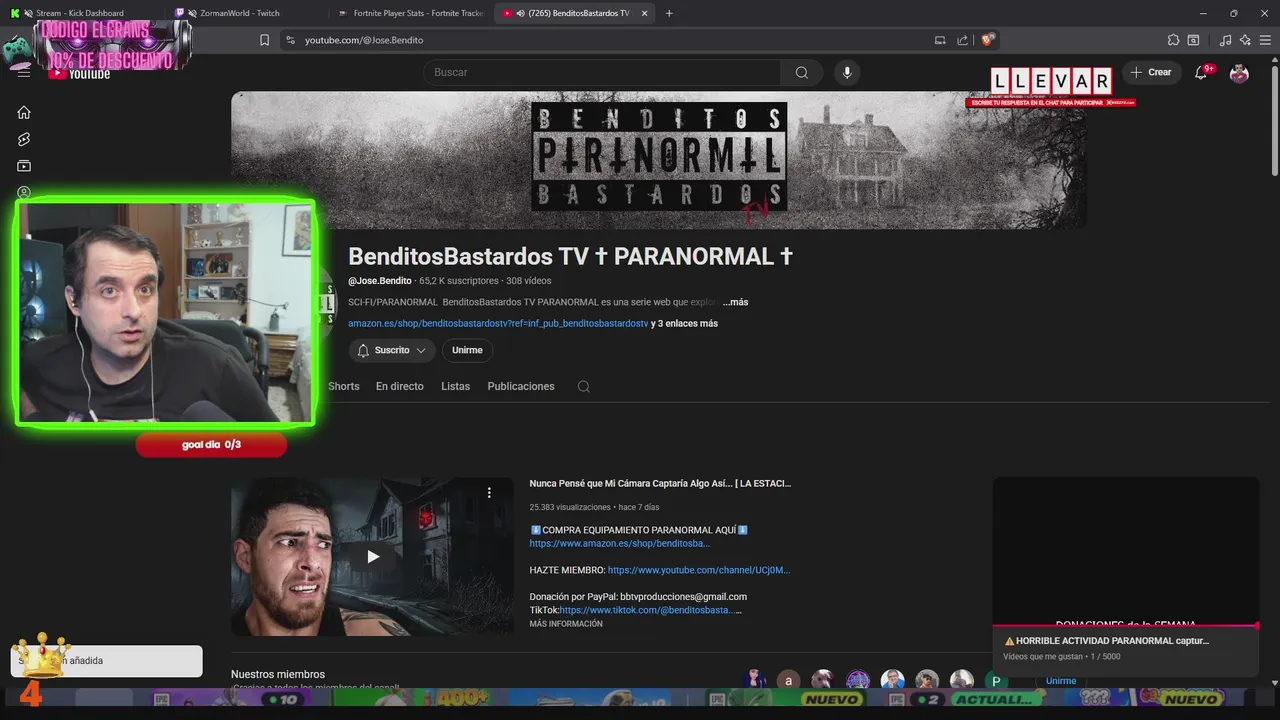1280x720 pixels.
Task: Bookmark this page in the browser toolbar
Action: pyautogui.click(x=264, y=40)
